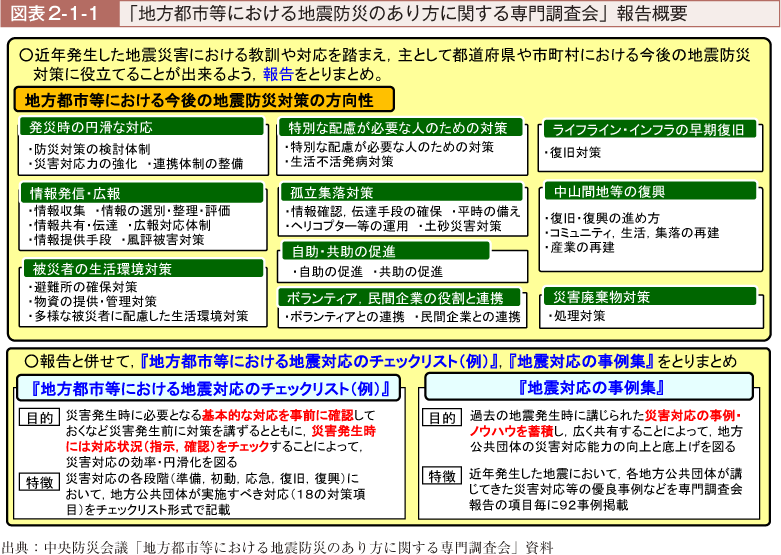Click the 産業の再建 item

(x=580, y=247)
